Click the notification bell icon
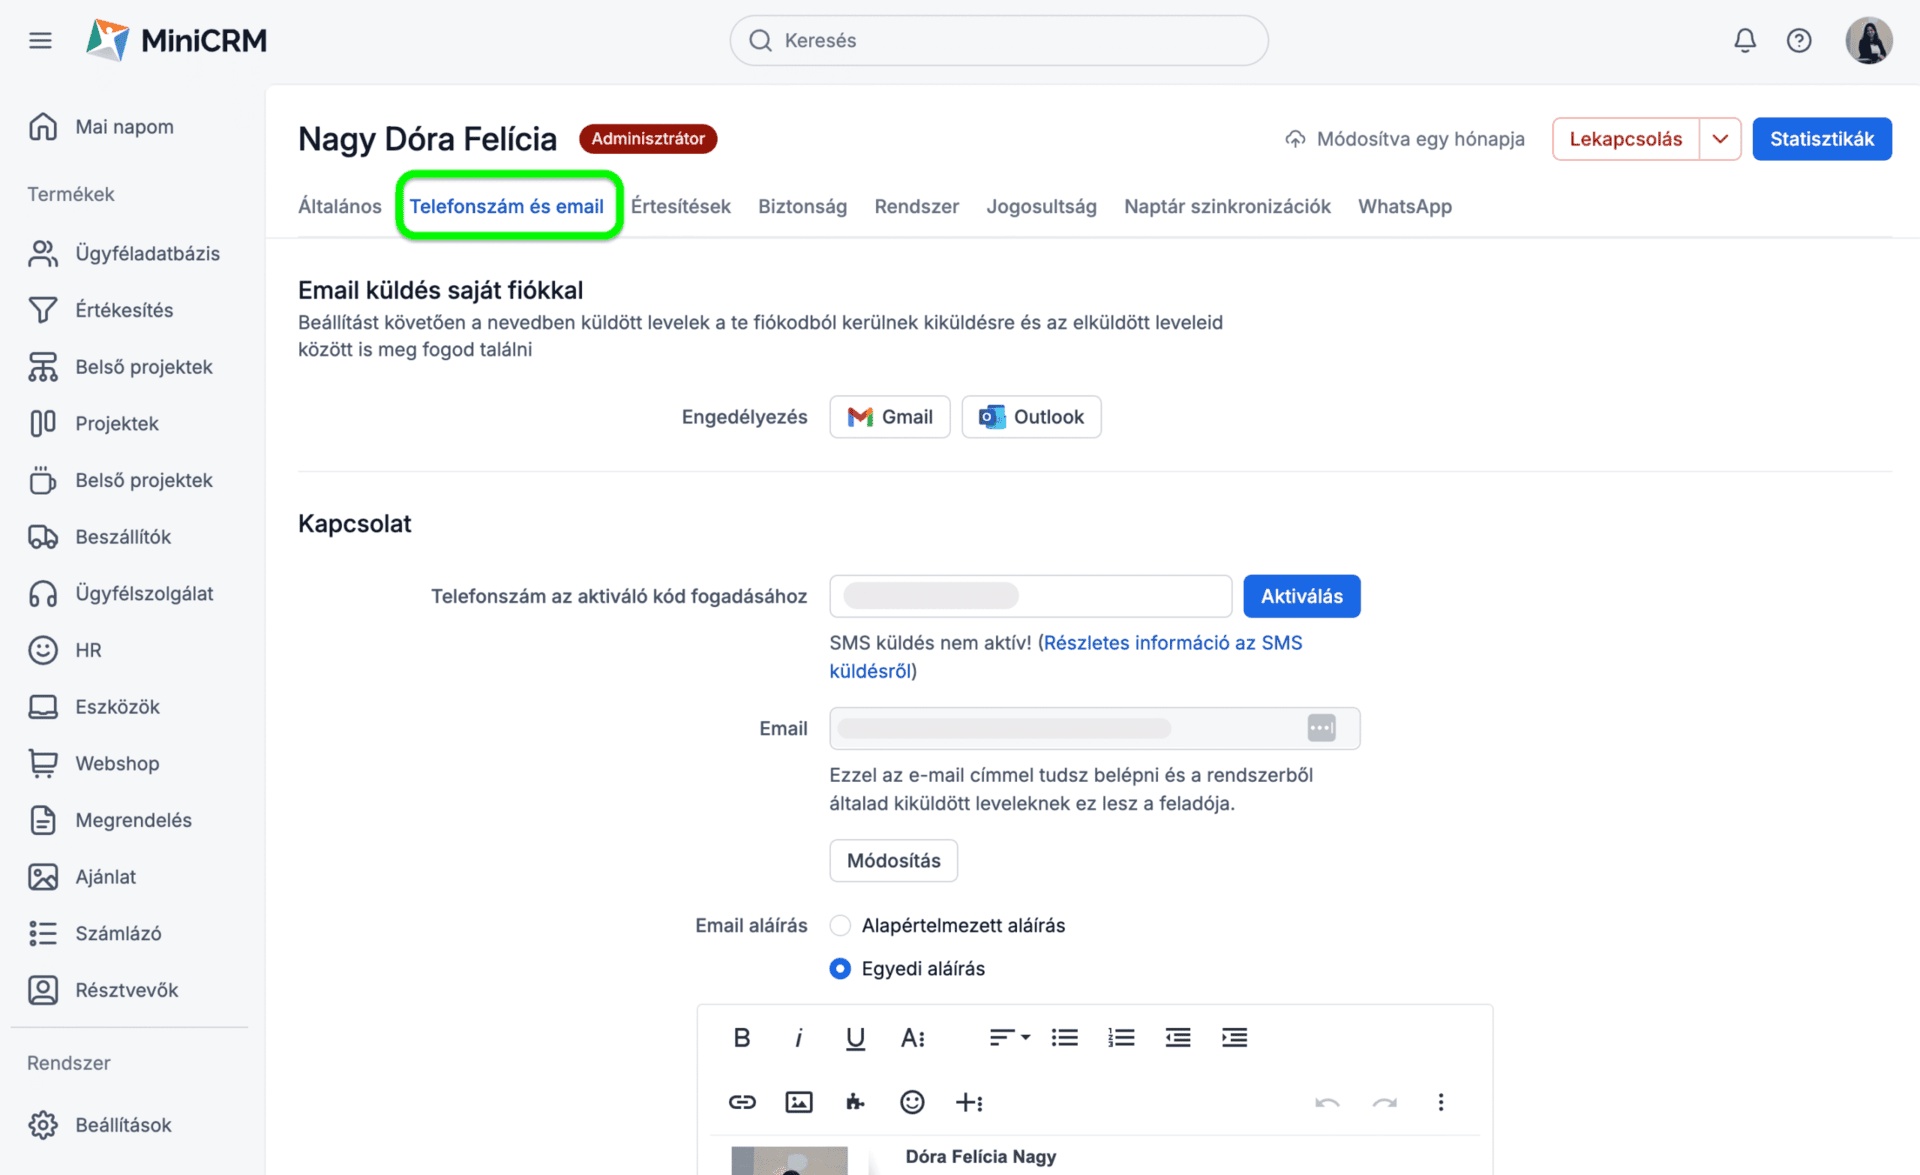Image resolution: width=1920 pixels, height=1175 pixels. pyautogui.click(x=1744, y=40)
